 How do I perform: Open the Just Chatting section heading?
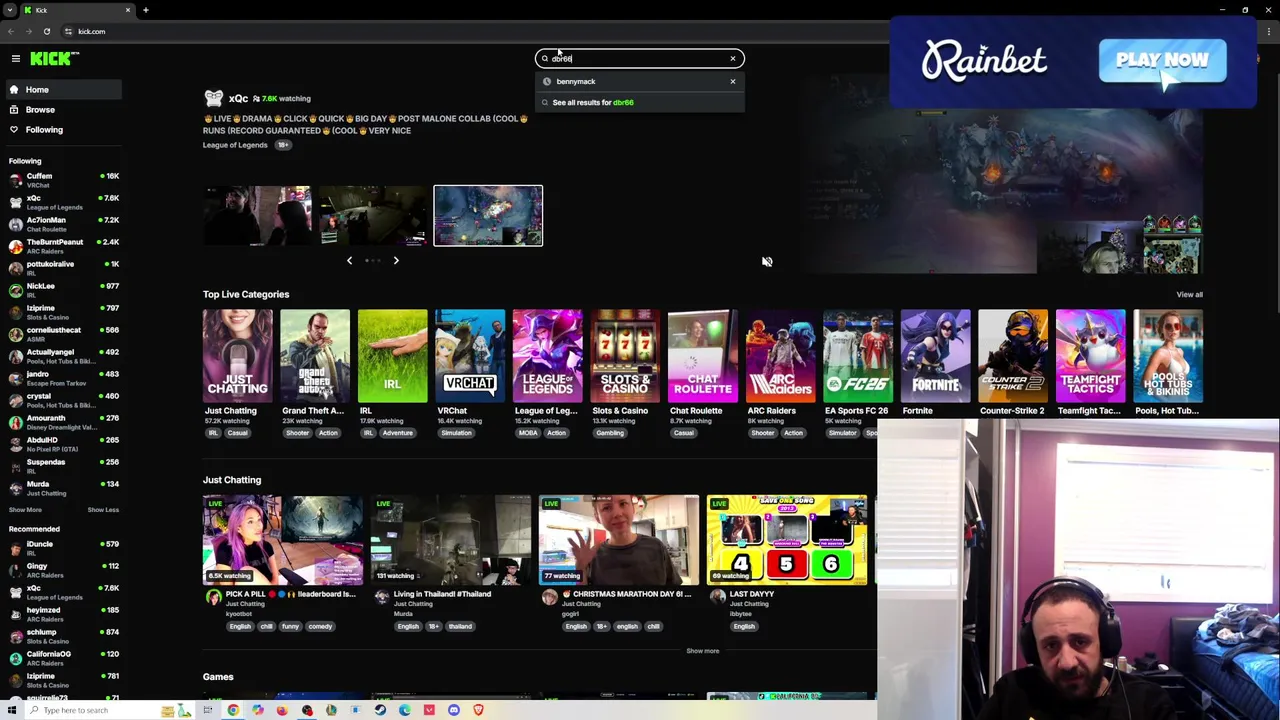[232, 480]
